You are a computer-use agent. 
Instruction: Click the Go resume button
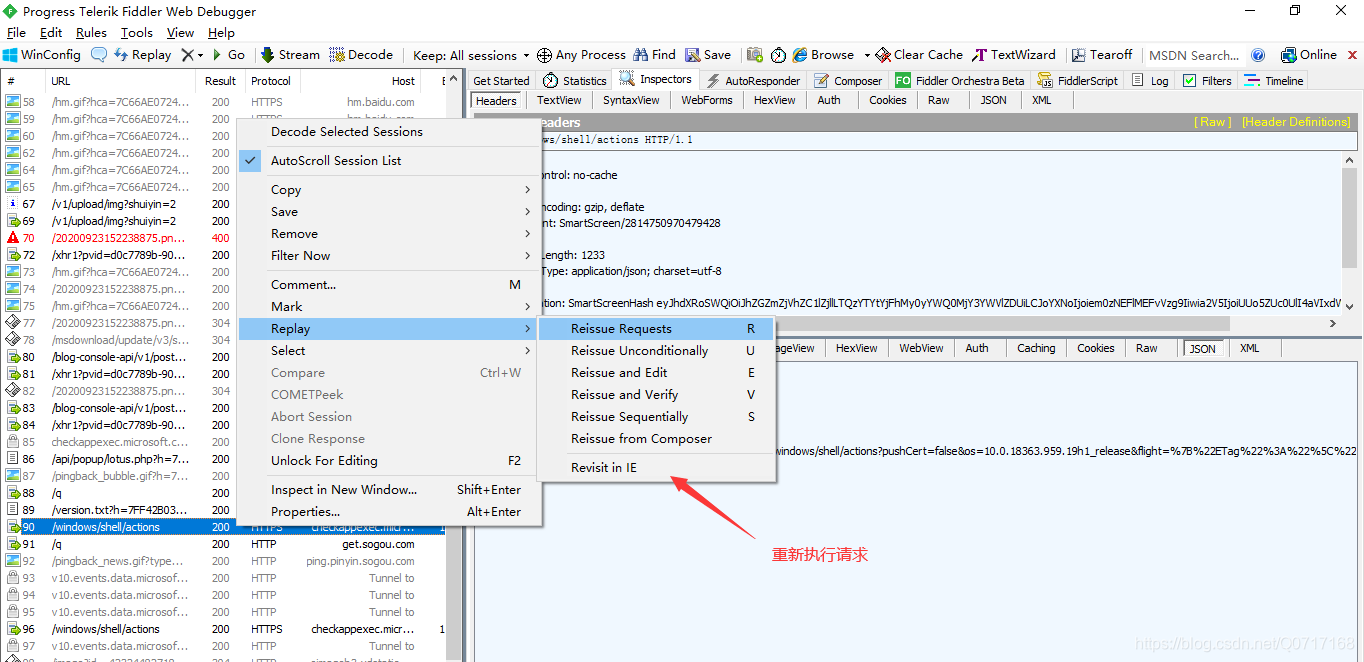click(227, 55)
